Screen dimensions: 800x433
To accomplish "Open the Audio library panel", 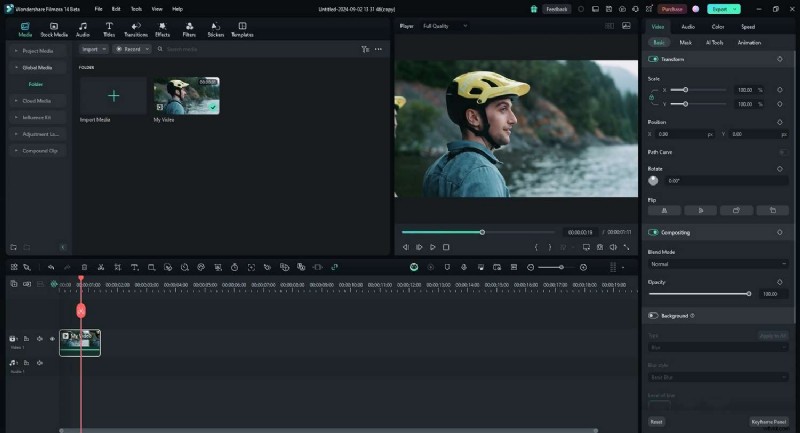I will (x=83, y=30).
